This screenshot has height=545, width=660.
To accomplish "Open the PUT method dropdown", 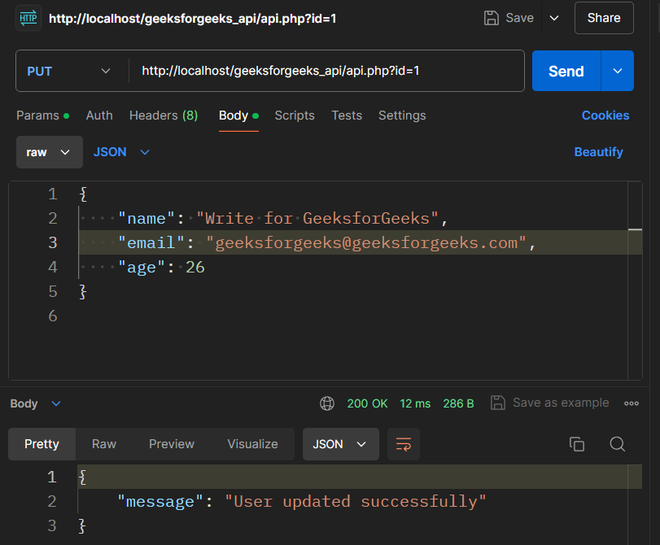I will 69,71.
